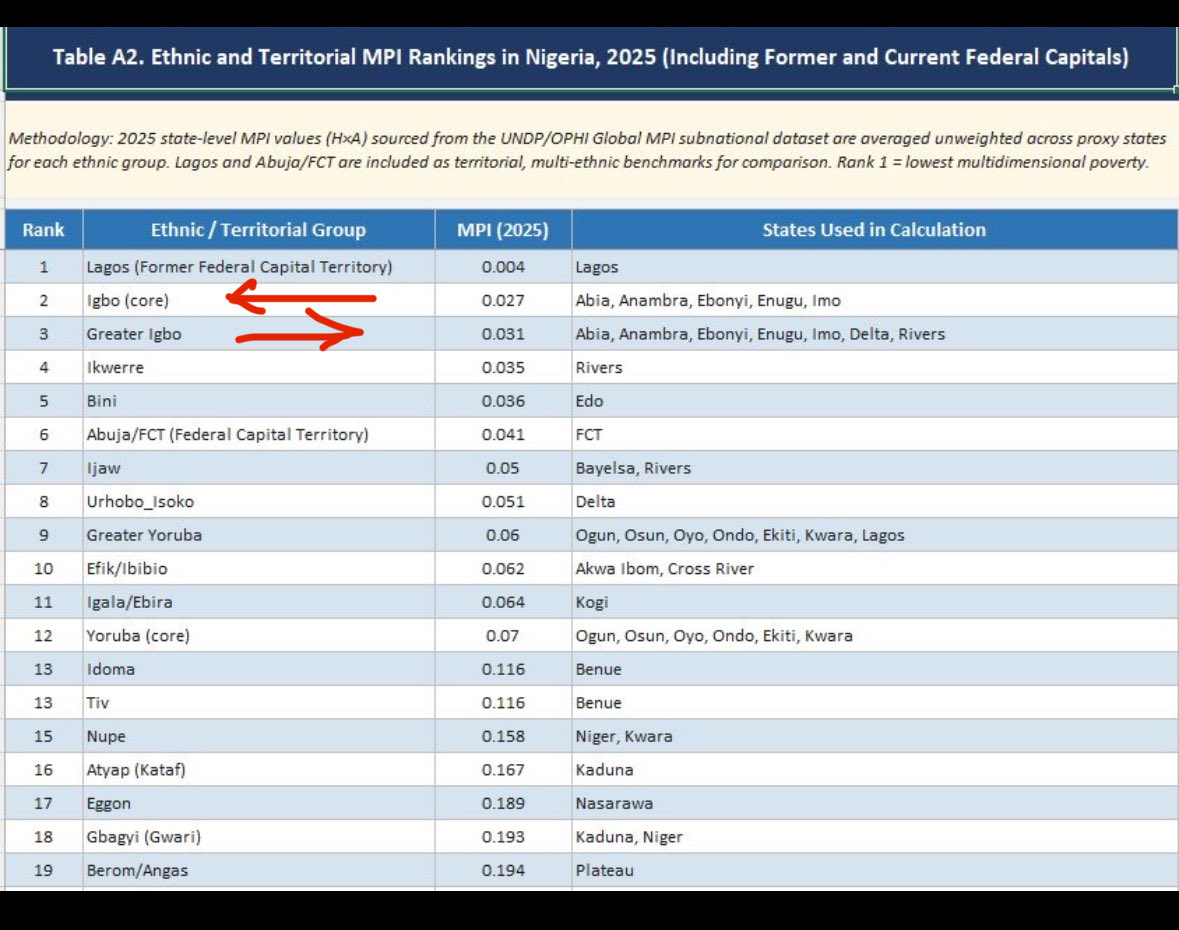
Task: Click the MPI value 0.051
Action: click(x=503, y=501)
